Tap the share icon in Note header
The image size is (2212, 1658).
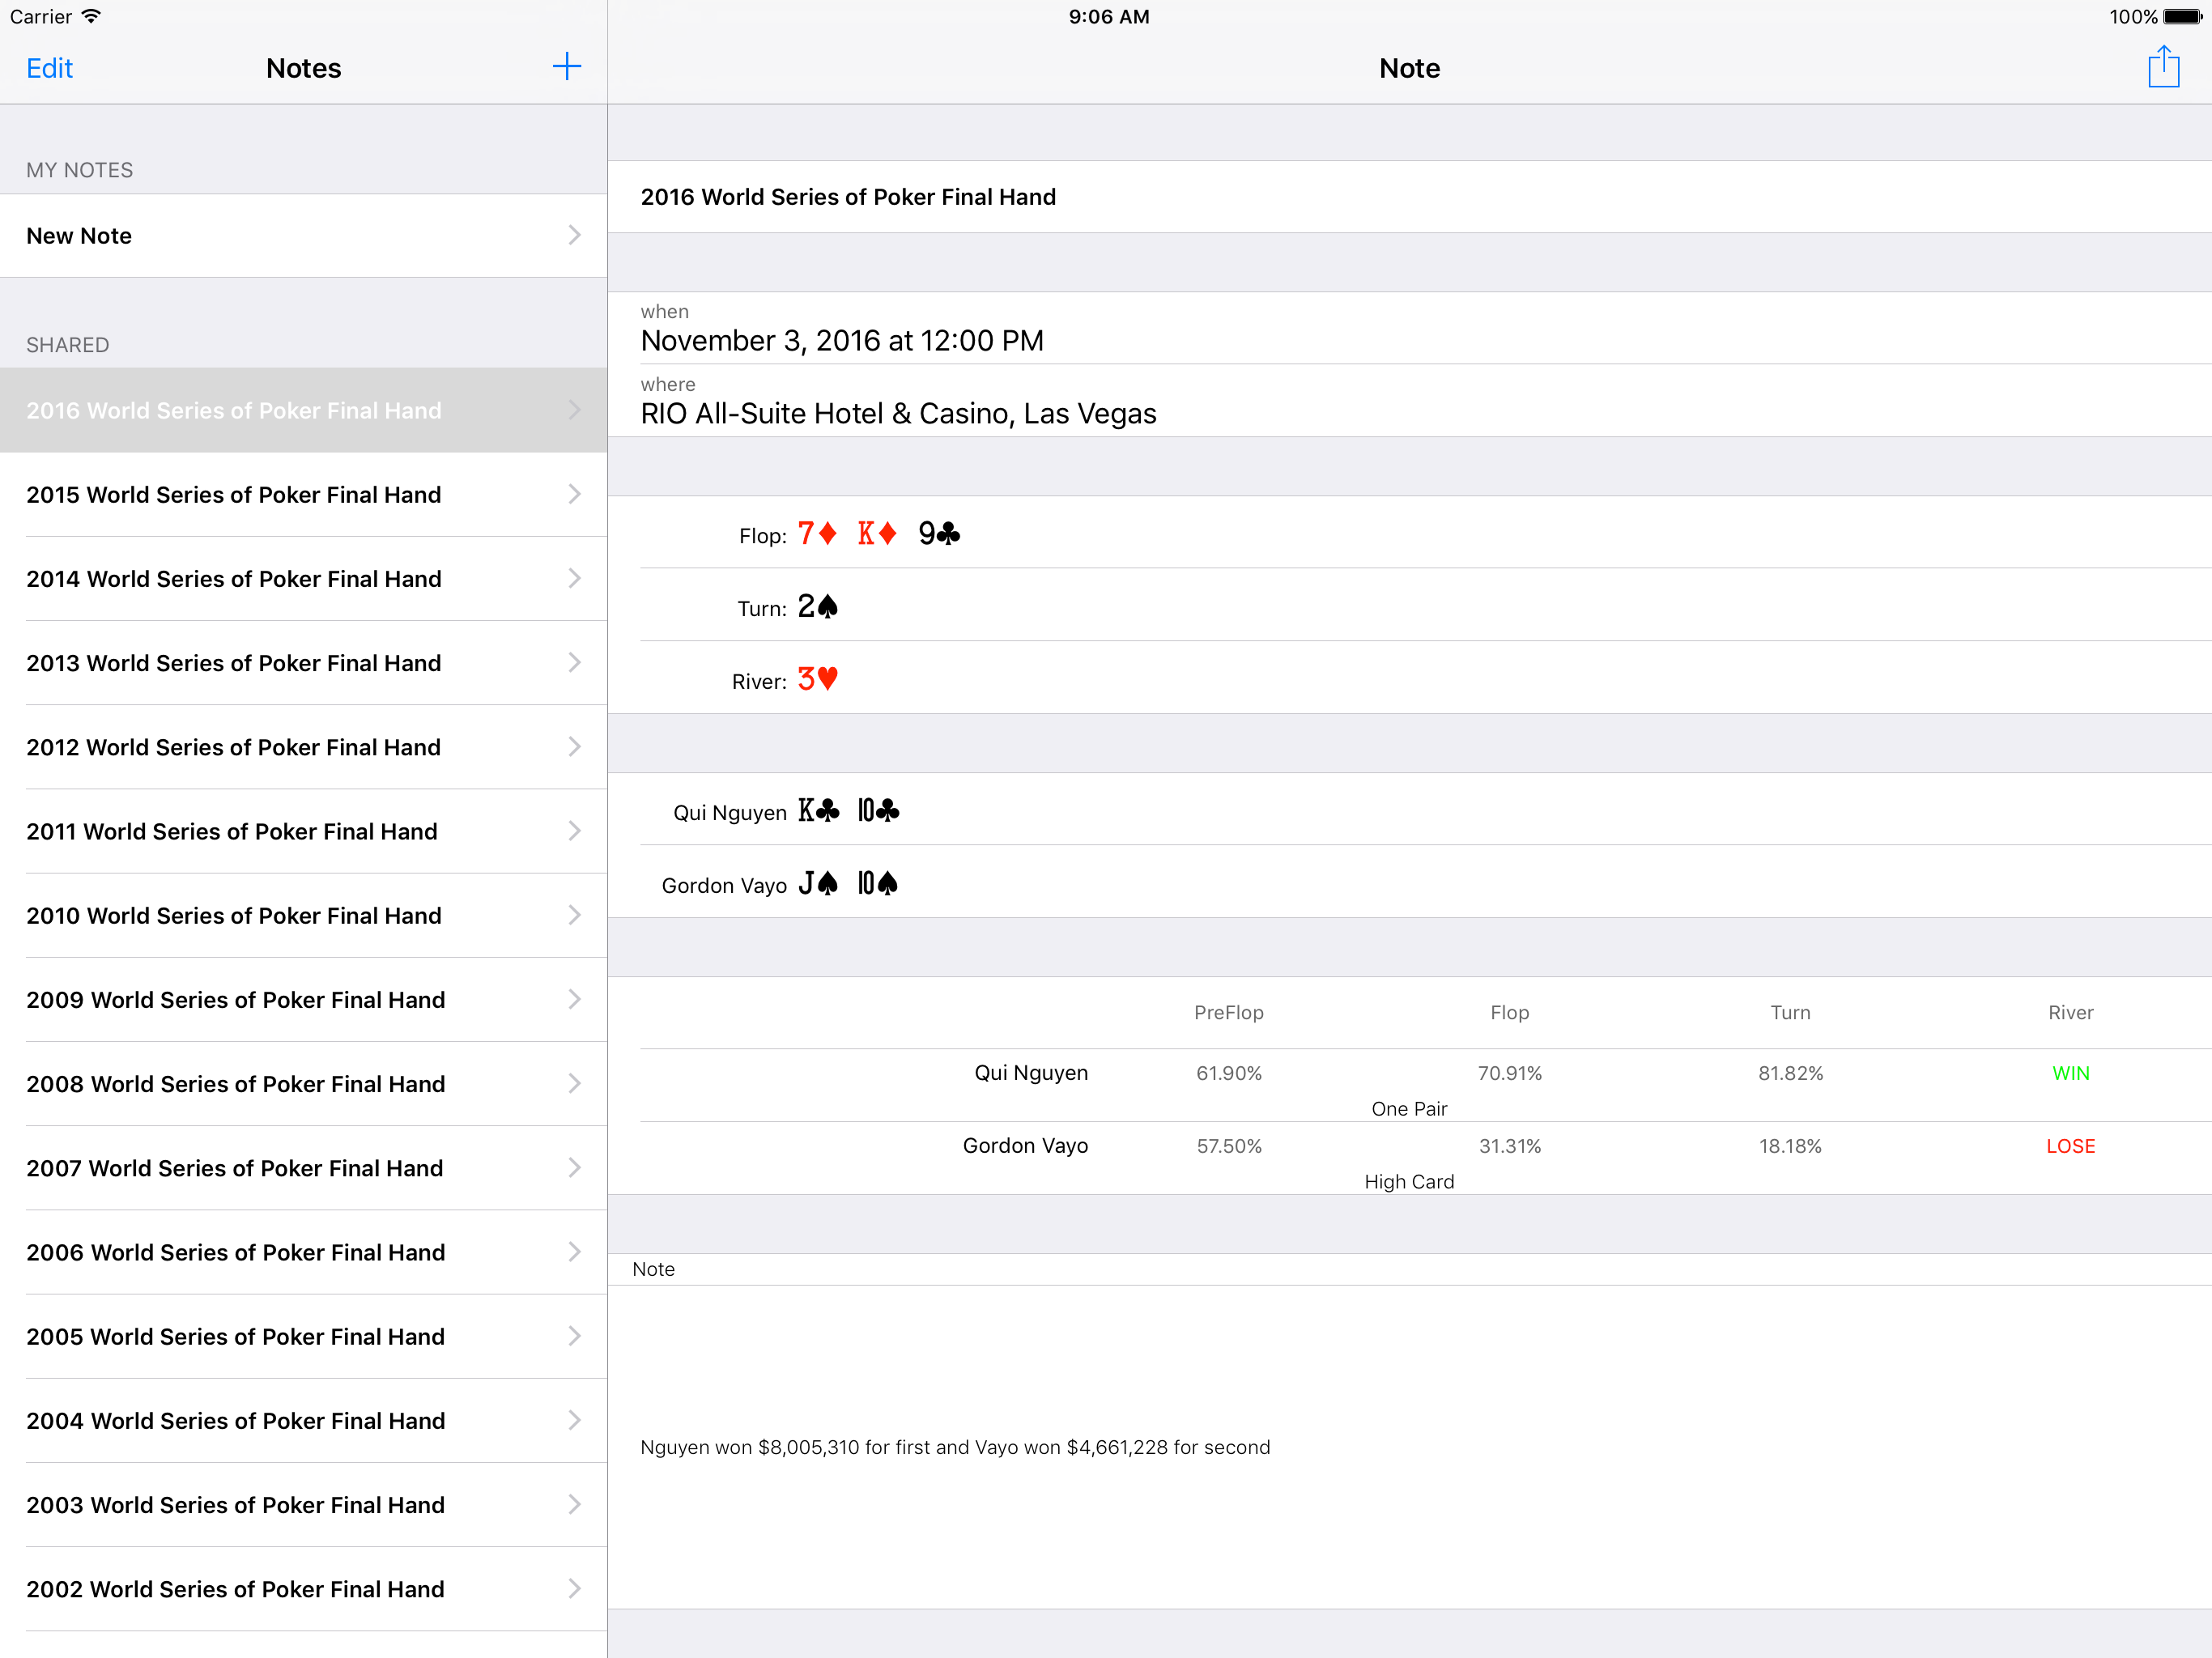2162,67
